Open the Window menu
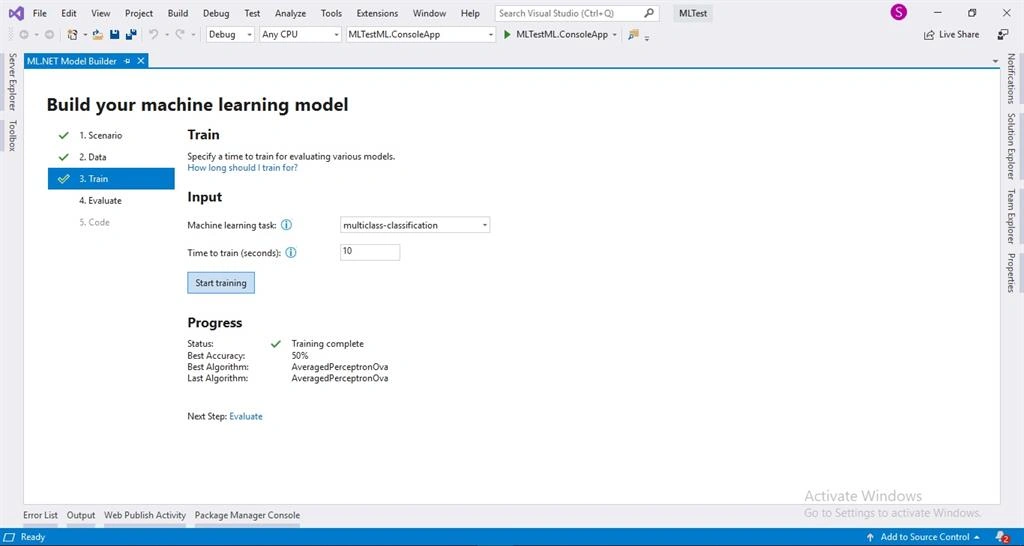Screen dimensions: 1024x546 point(429,13)
